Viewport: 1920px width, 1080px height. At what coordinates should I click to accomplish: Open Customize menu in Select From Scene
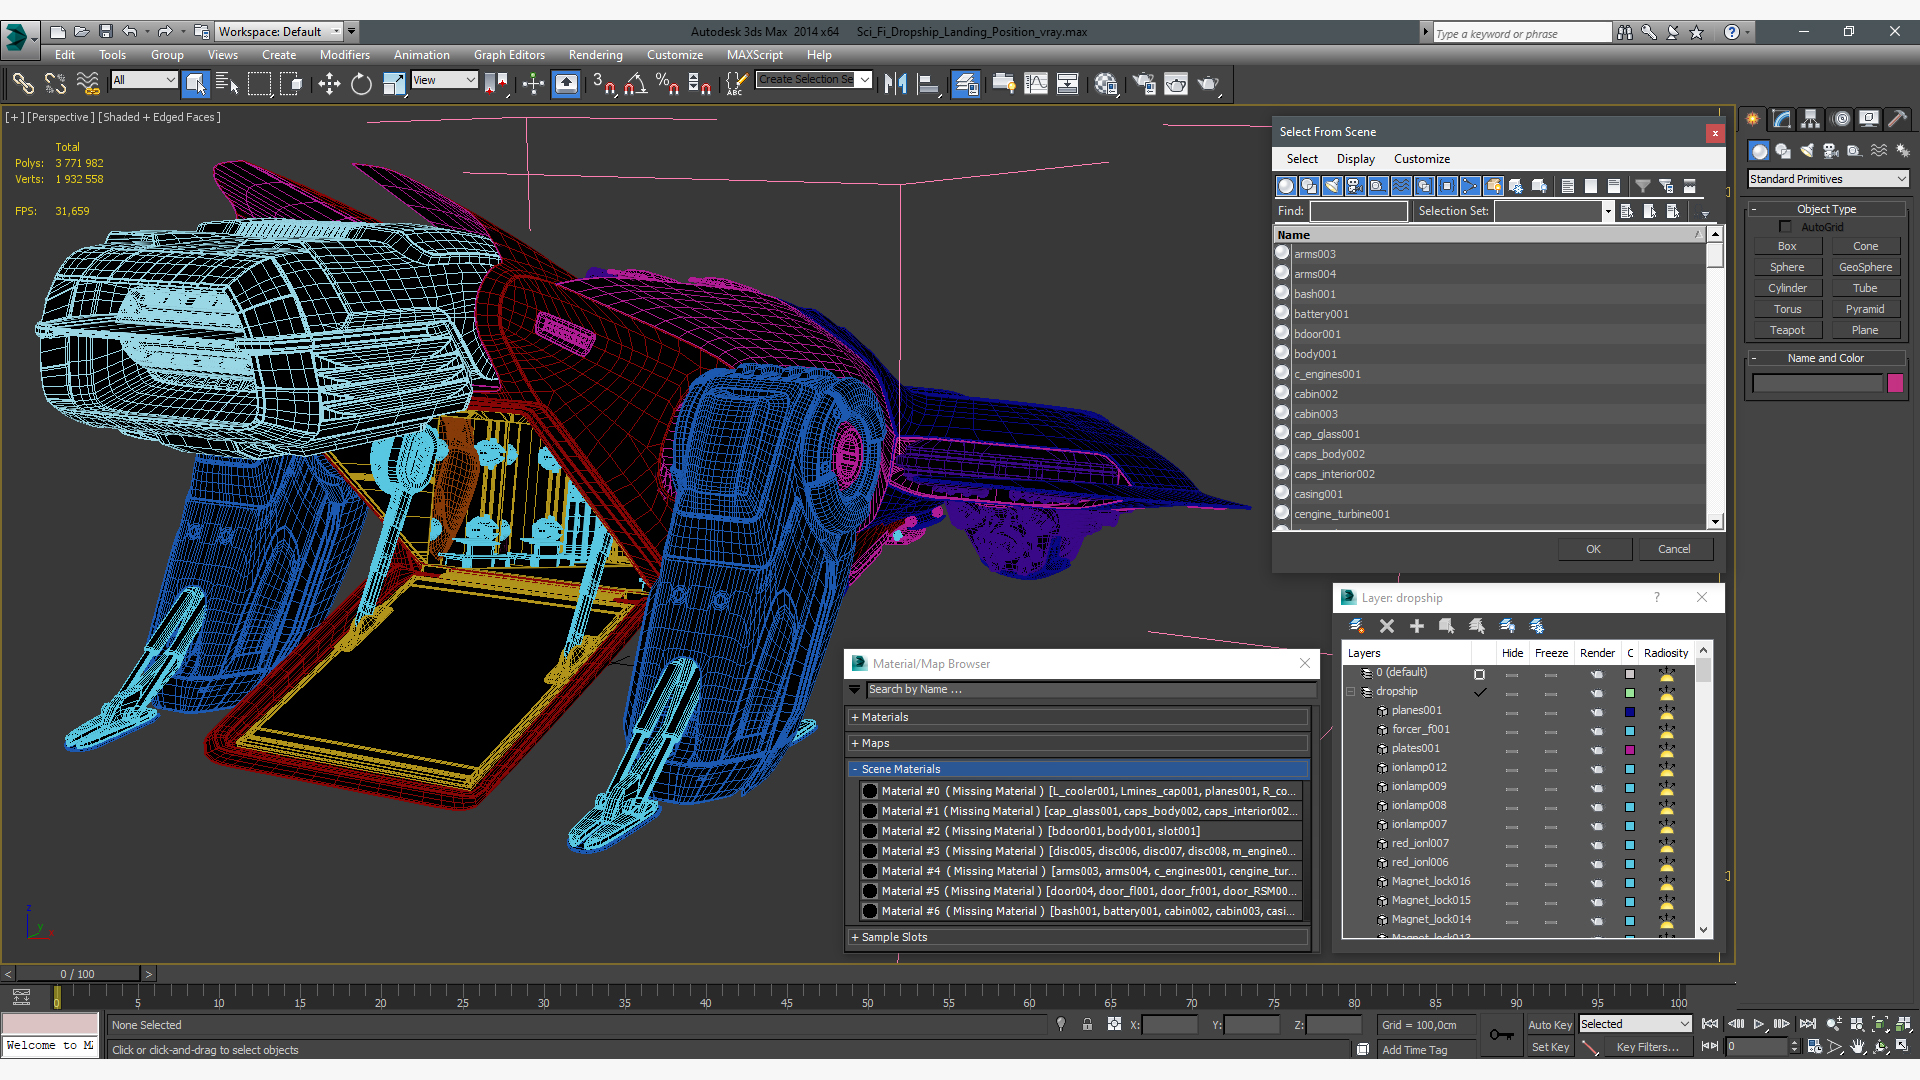(1421, 159)
